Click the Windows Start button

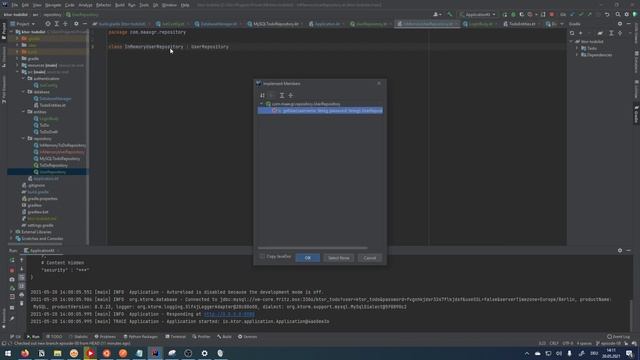(8, 353)
